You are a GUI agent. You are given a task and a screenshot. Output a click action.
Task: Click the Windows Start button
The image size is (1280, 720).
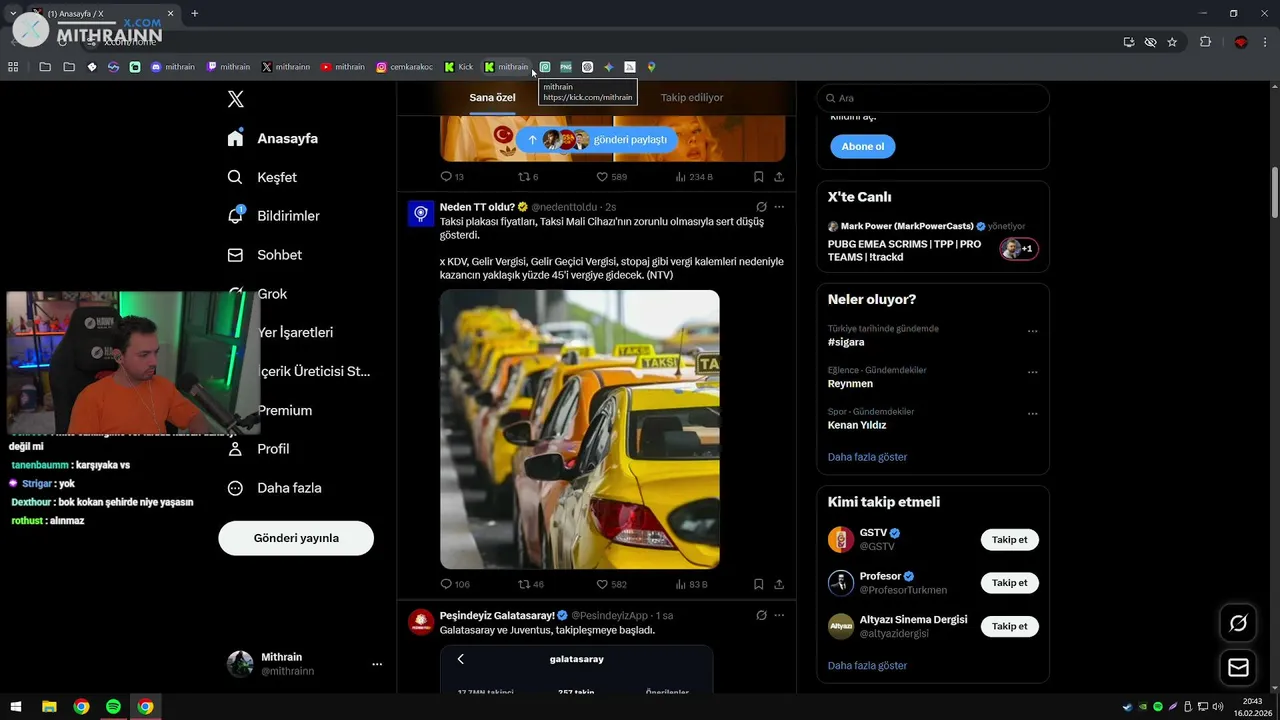click(x=16, y=707)
